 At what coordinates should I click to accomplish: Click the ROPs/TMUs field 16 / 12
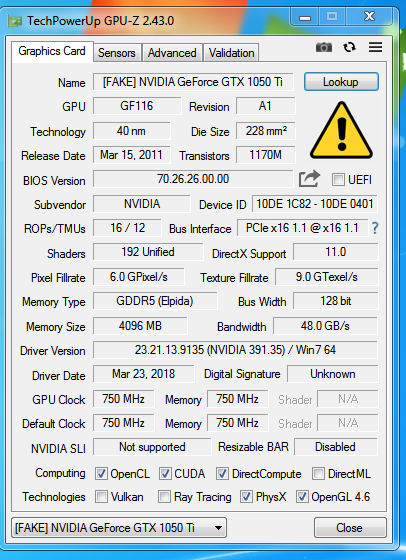coord(127,228)
